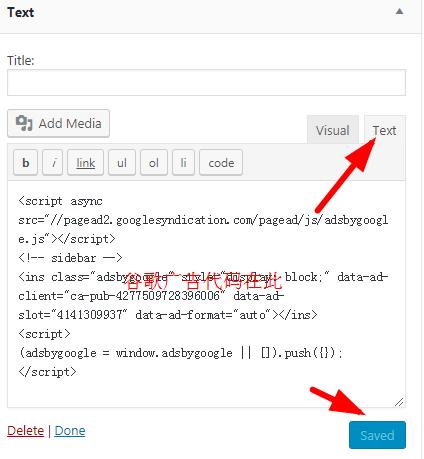Switch to the Text editor tab
The height and width of the screenshot is (459, 424).
pos(384,130)
